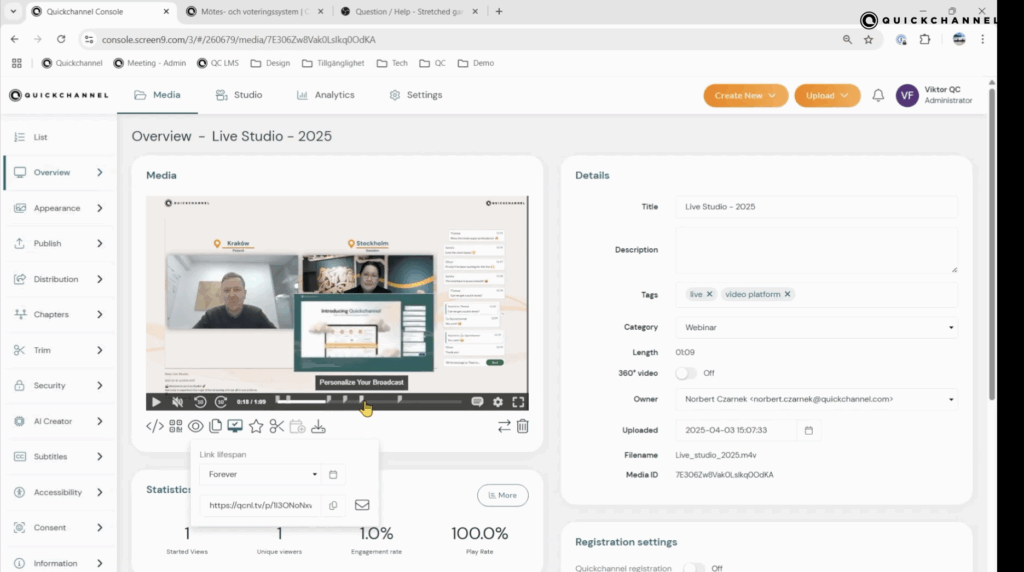Image resolution: width=1024 pixels, height=572 pixels.
Task: Click the Create New button
Action: [746, 95]
